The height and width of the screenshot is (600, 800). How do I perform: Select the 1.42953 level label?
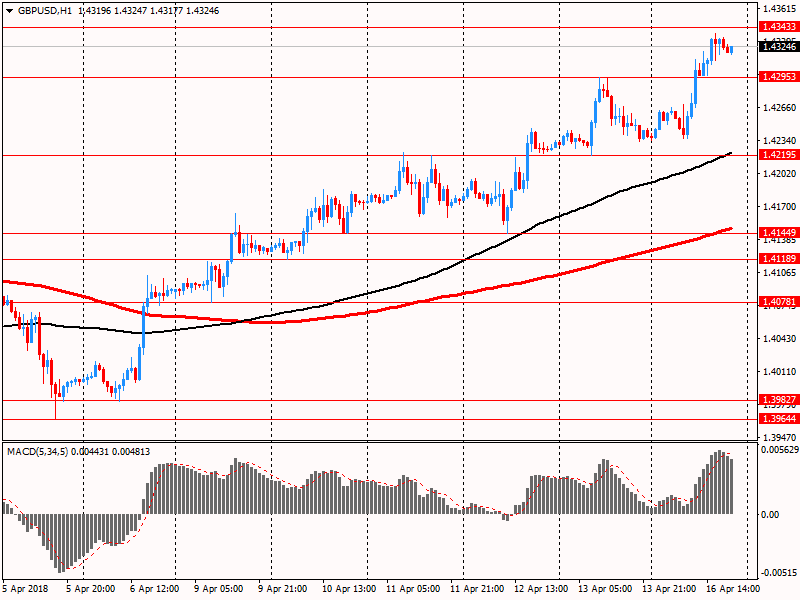coord(779,77)
